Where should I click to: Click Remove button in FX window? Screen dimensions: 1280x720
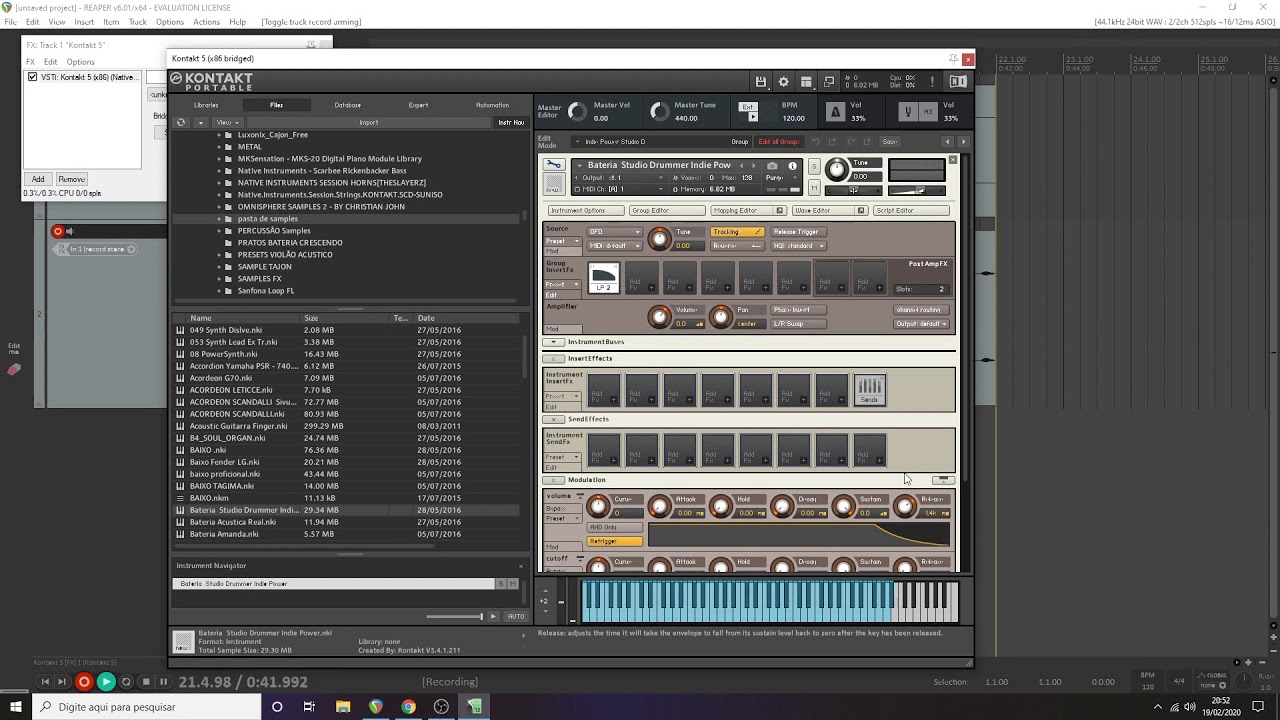point(71,179)
